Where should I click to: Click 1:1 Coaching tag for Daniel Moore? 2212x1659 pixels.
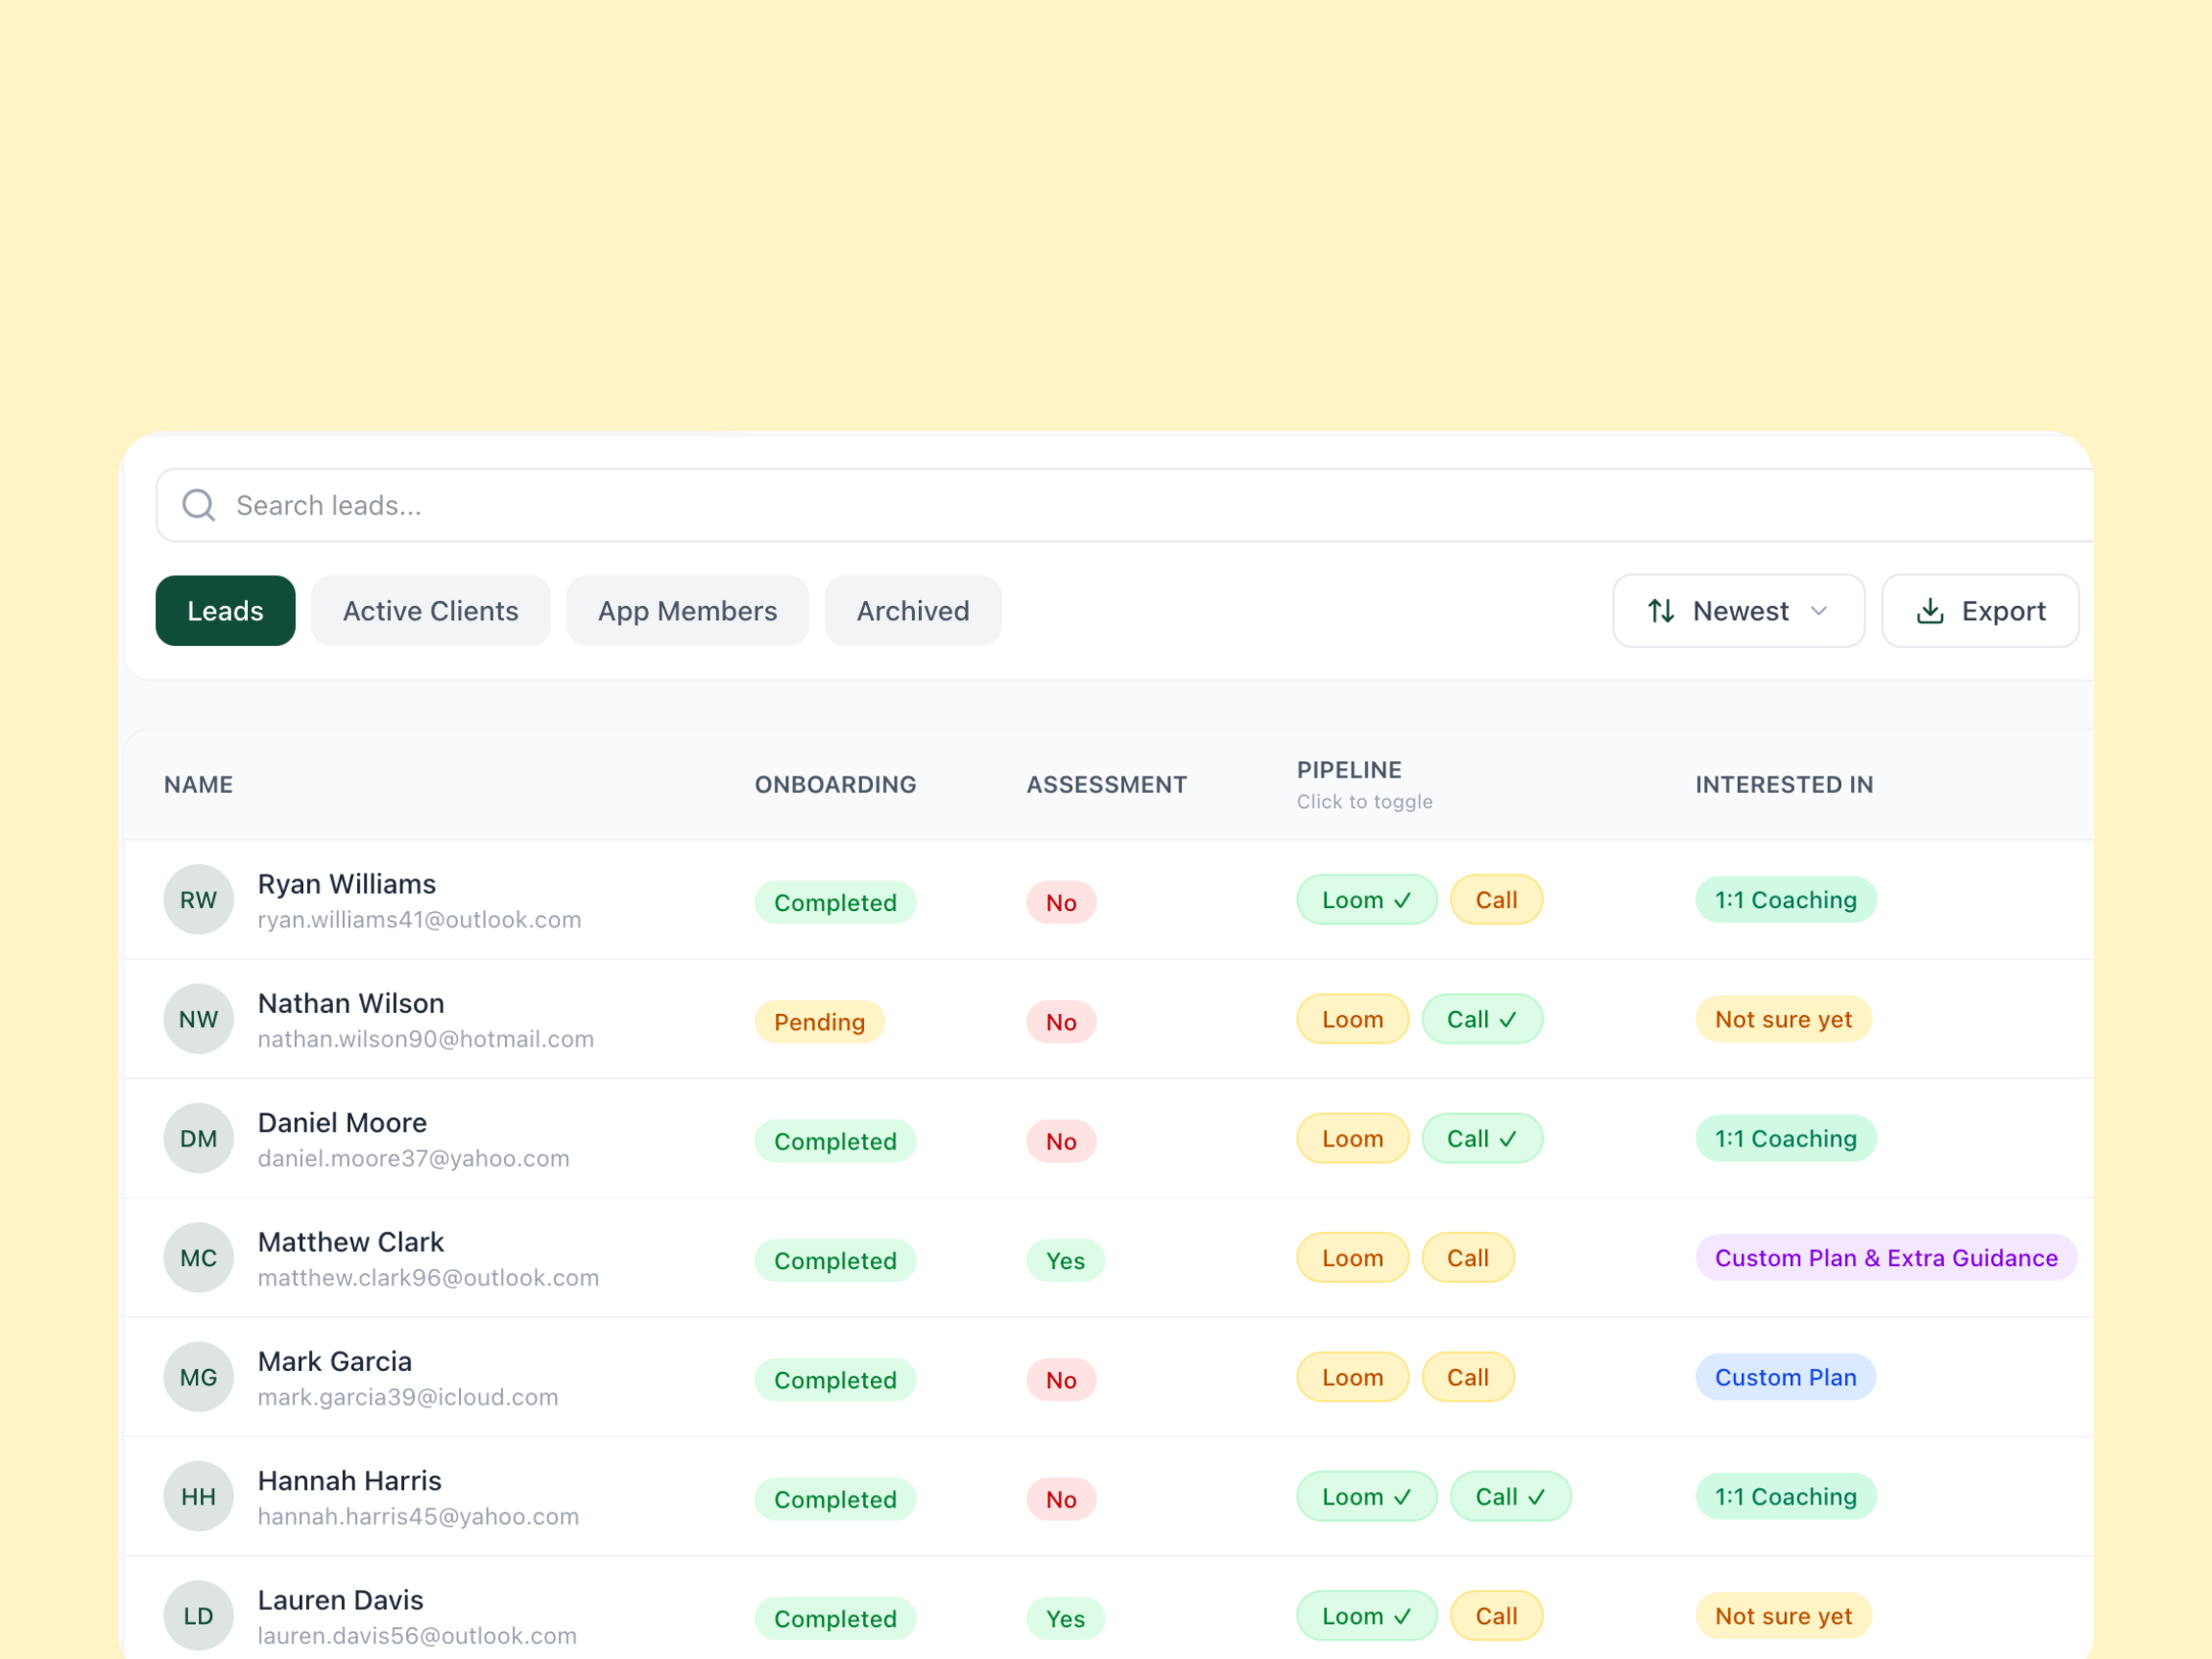point(1785,1138)
